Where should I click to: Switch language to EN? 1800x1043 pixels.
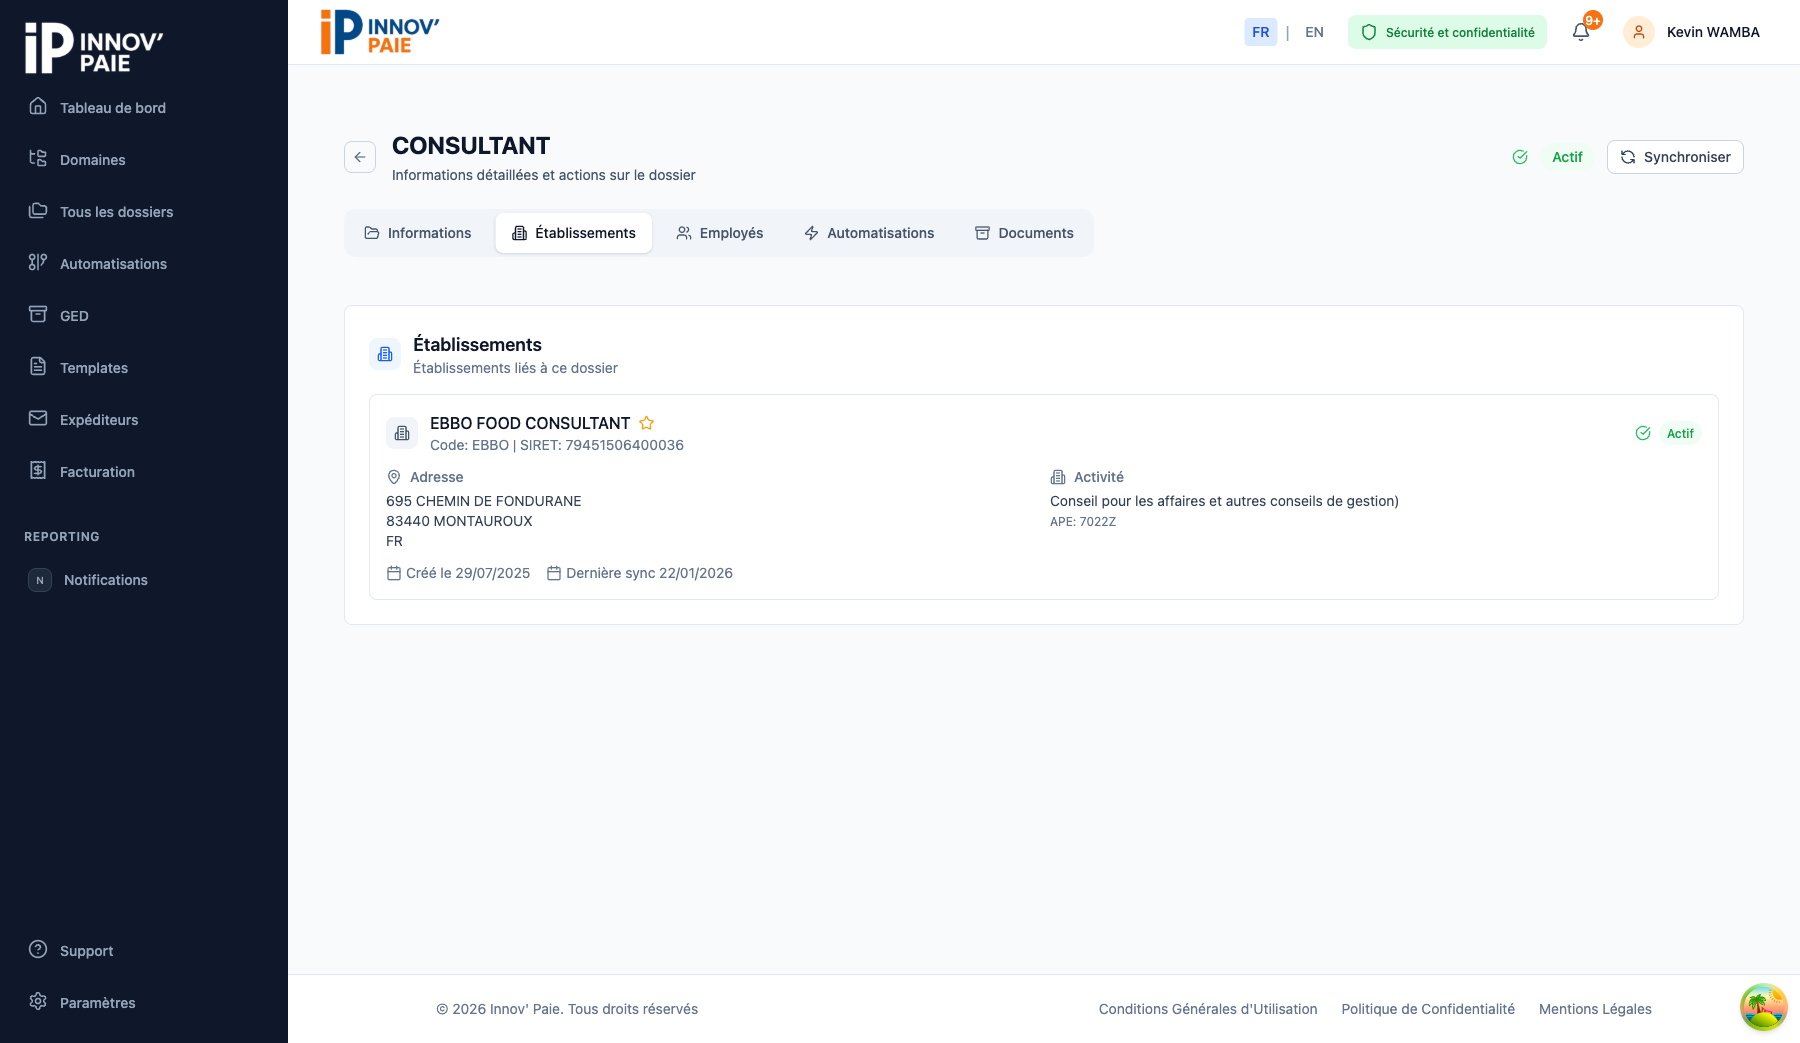pos(1314,32)
